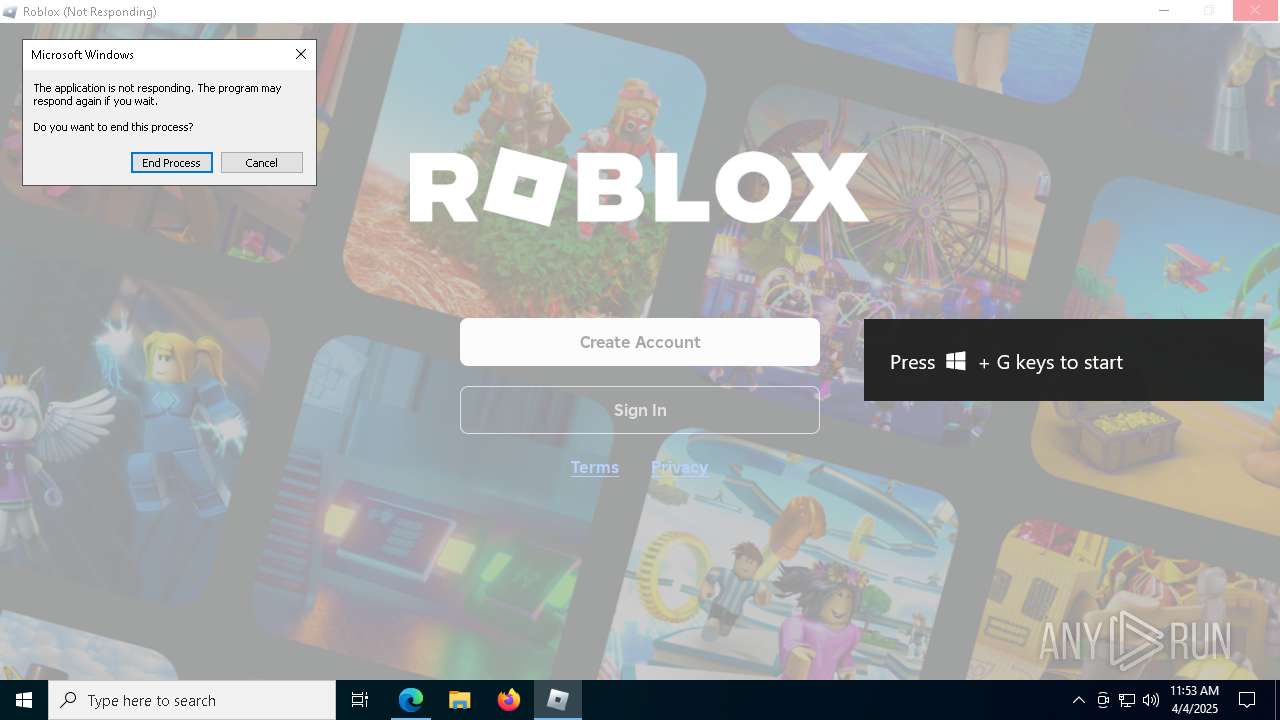The width and height of the screenshot is (1280, 720).
Task: Click the Create Account button
Action: point(640,342)
